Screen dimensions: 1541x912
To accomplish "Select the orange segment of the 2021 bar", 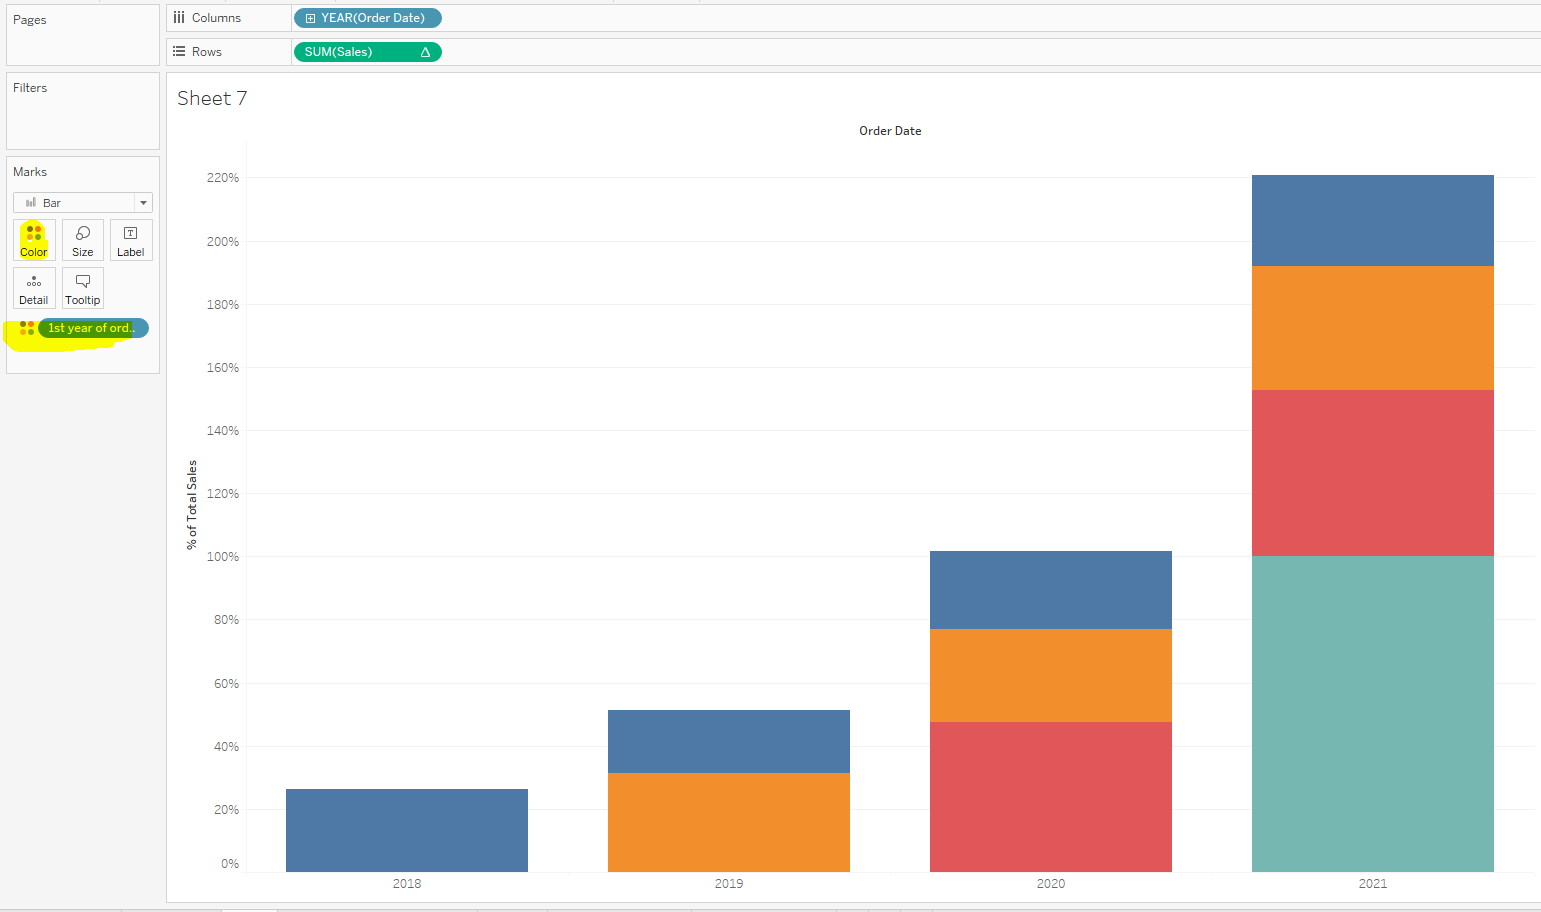I will [x=1373, y=328].
